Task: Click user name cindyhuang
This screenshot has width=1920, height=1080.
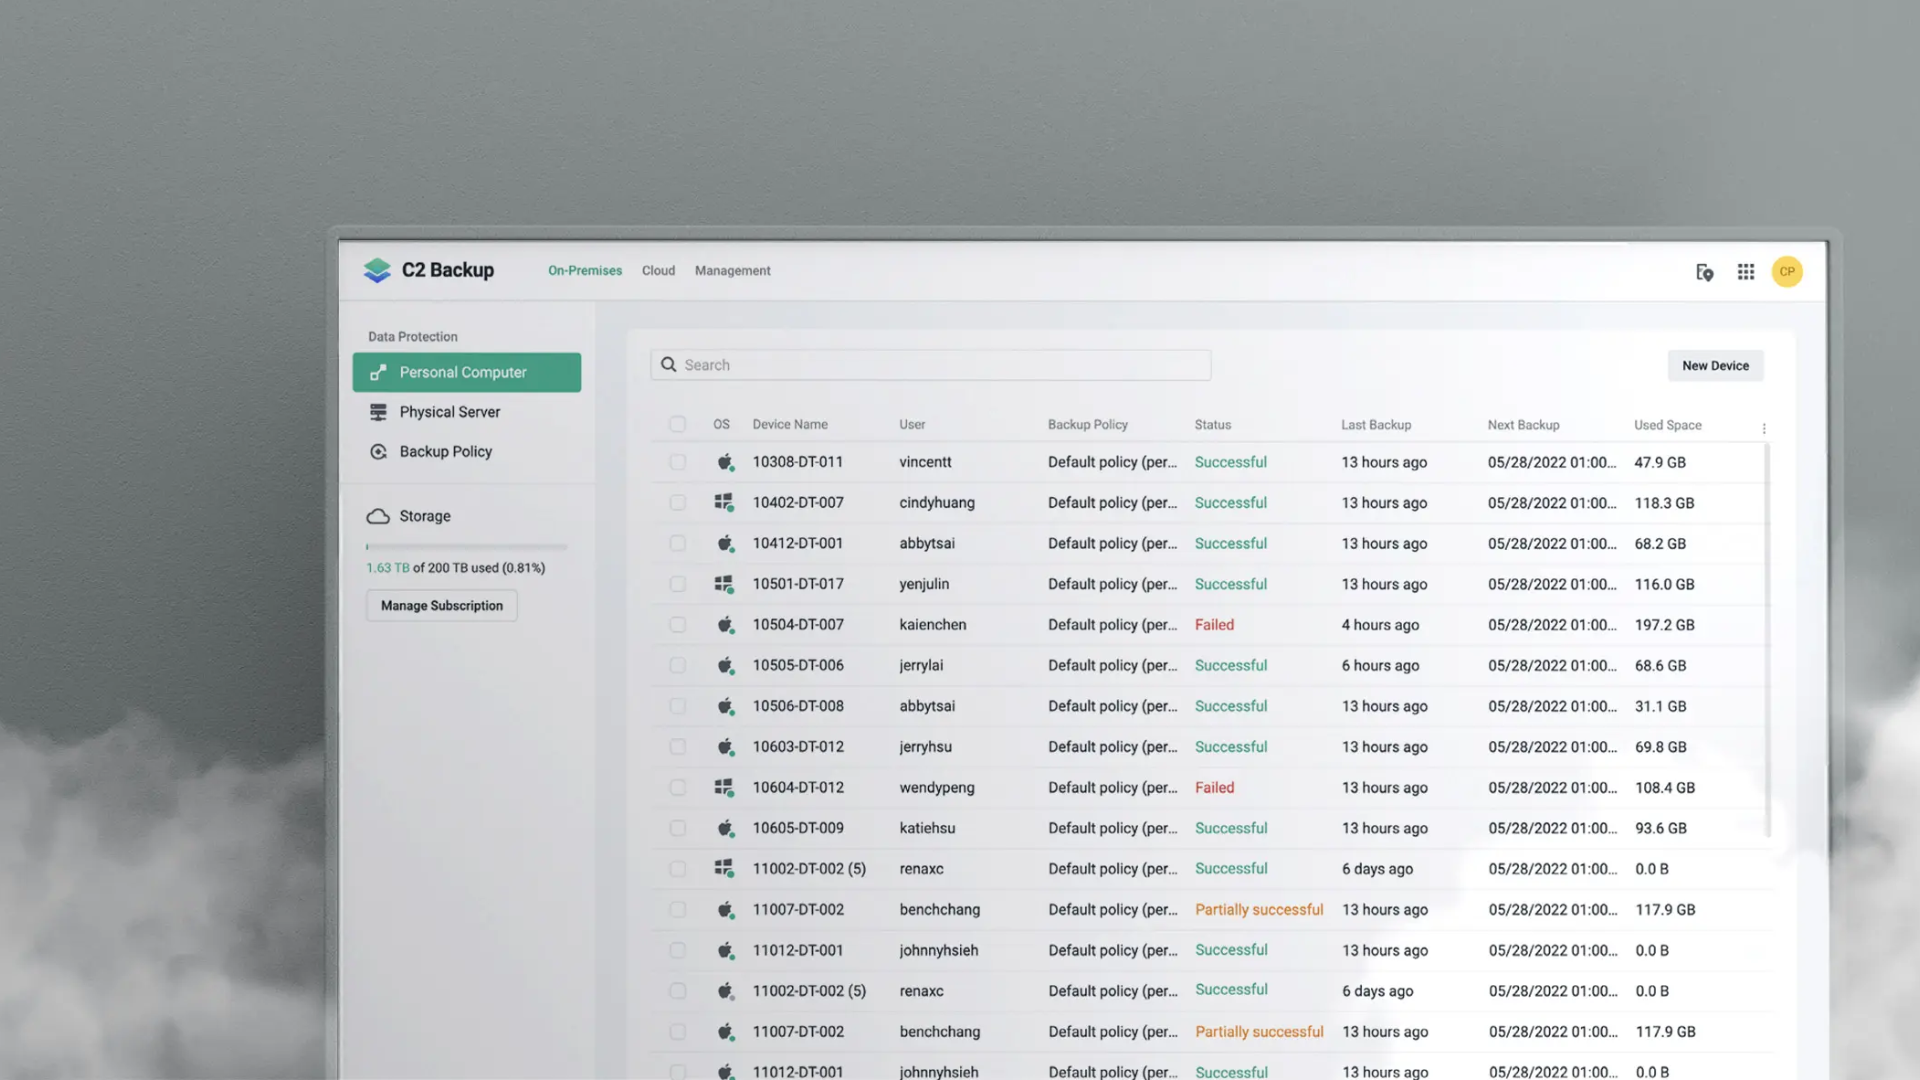Action: pyautogui.click(x=936, y=503)
